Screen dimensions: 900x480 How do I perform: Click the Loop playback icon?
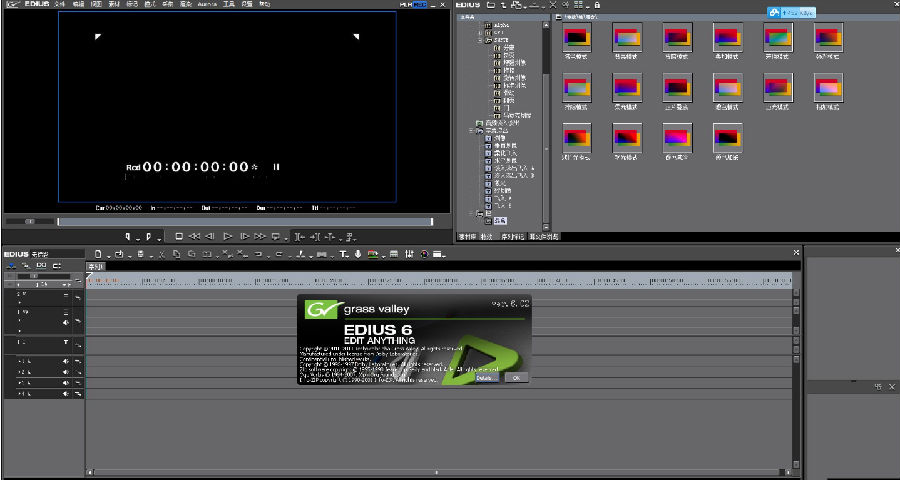pos(276,236)
